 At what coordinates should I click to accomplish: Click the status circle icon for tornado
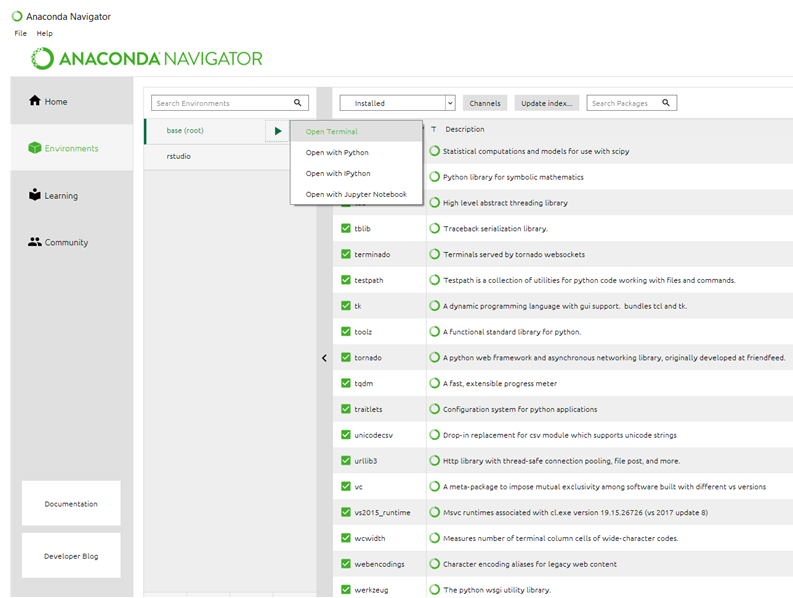pos(434,357)
